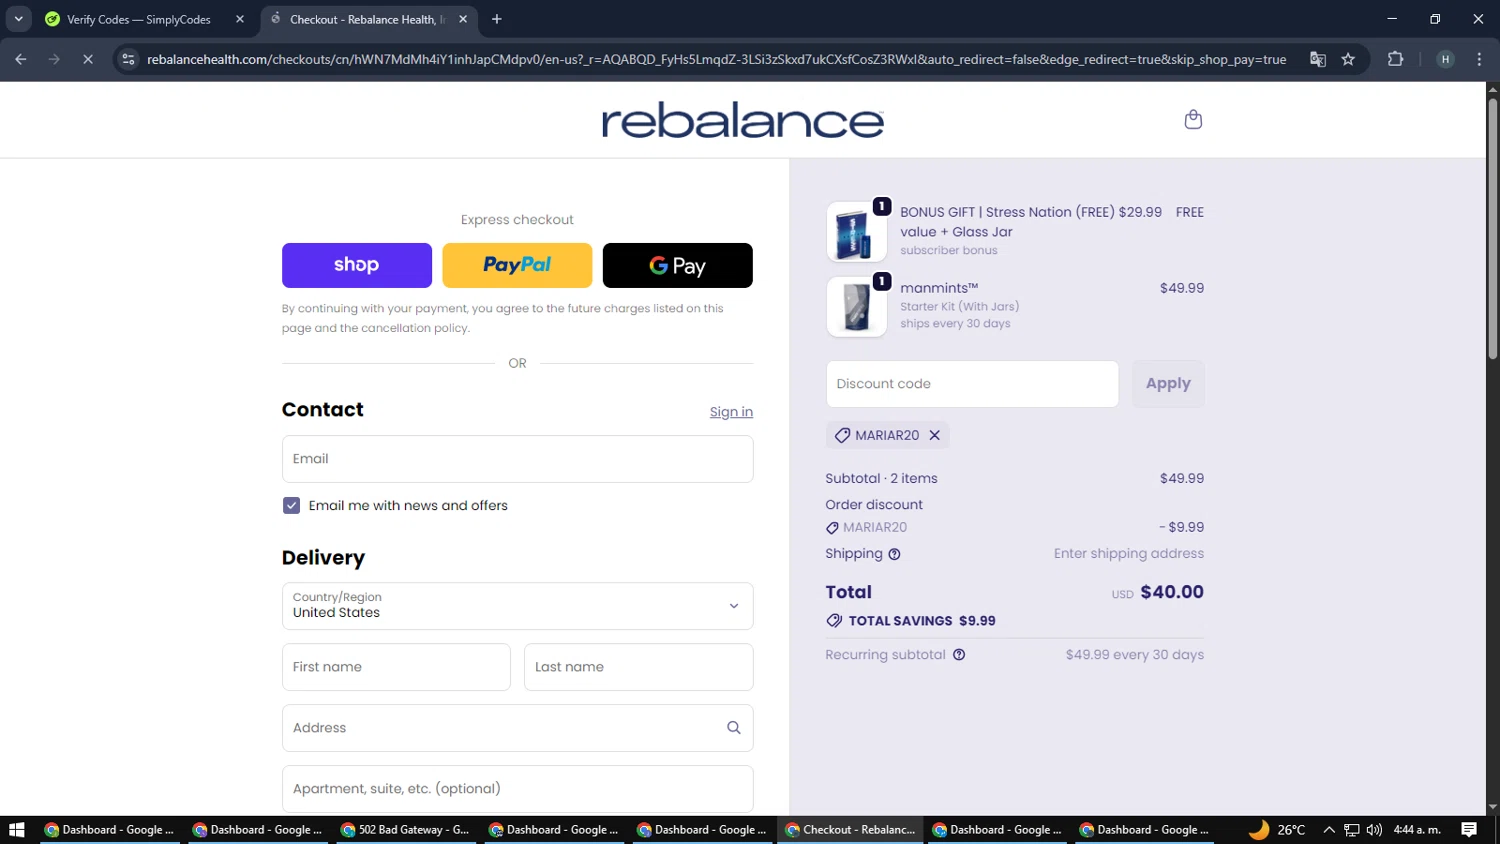Open the tab search dropdown arrow
This screenshot has height=844, width=1500.
point(18,19)
